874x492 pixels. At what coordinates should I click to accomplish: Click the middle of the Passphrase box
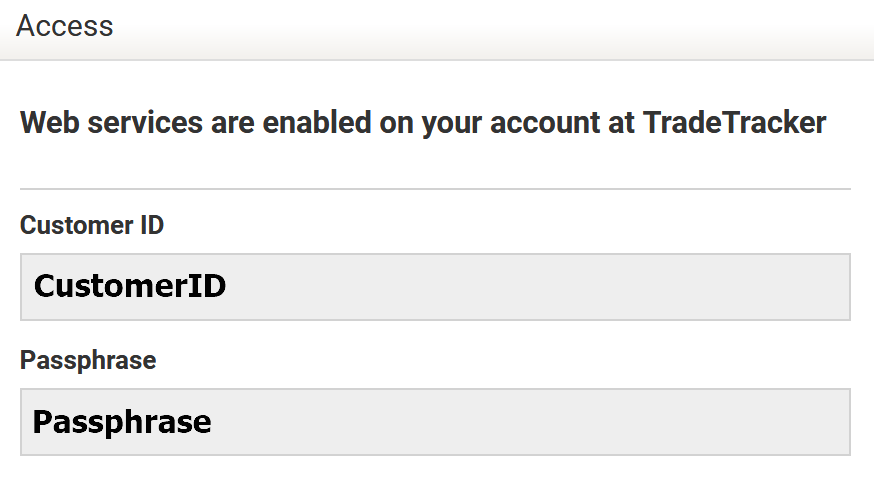[435, 422]
